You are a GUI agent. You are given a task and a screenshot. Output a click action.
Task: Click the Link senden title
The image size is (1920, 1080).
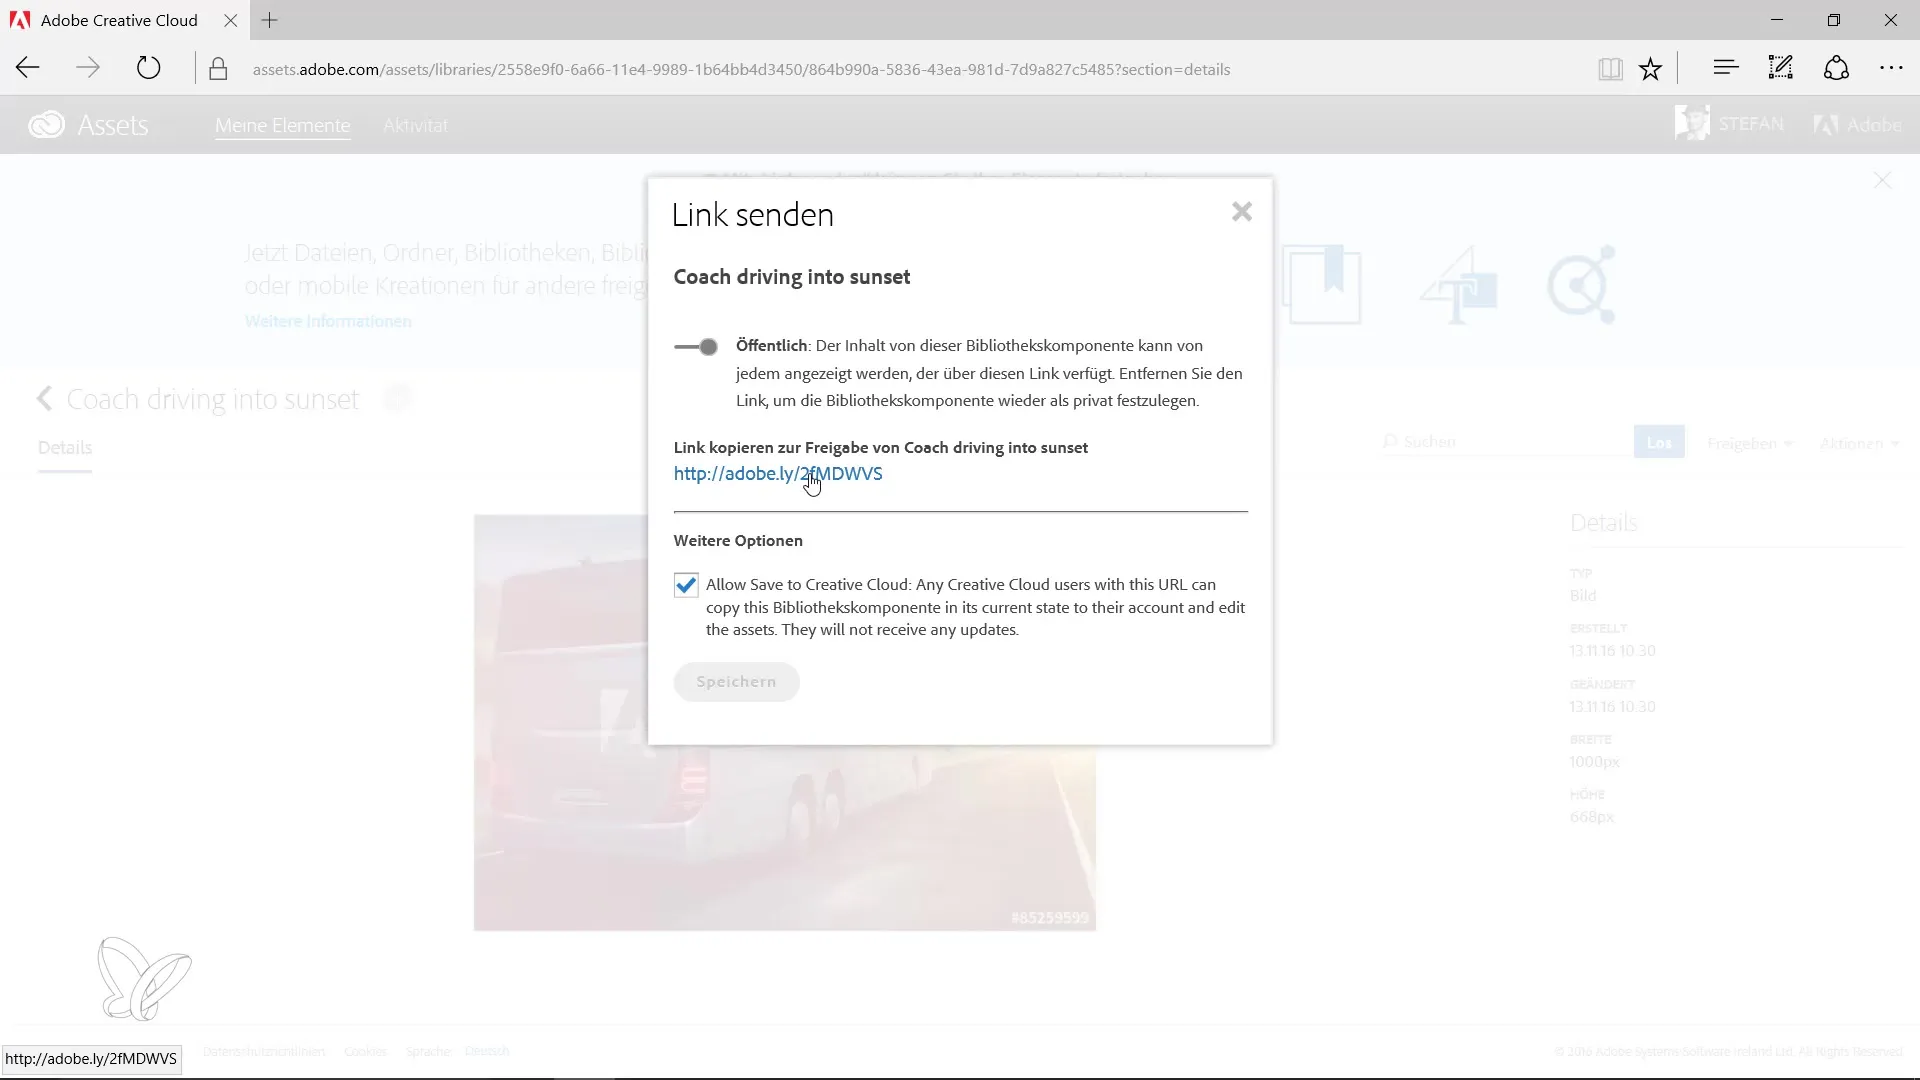coord(753,215)
